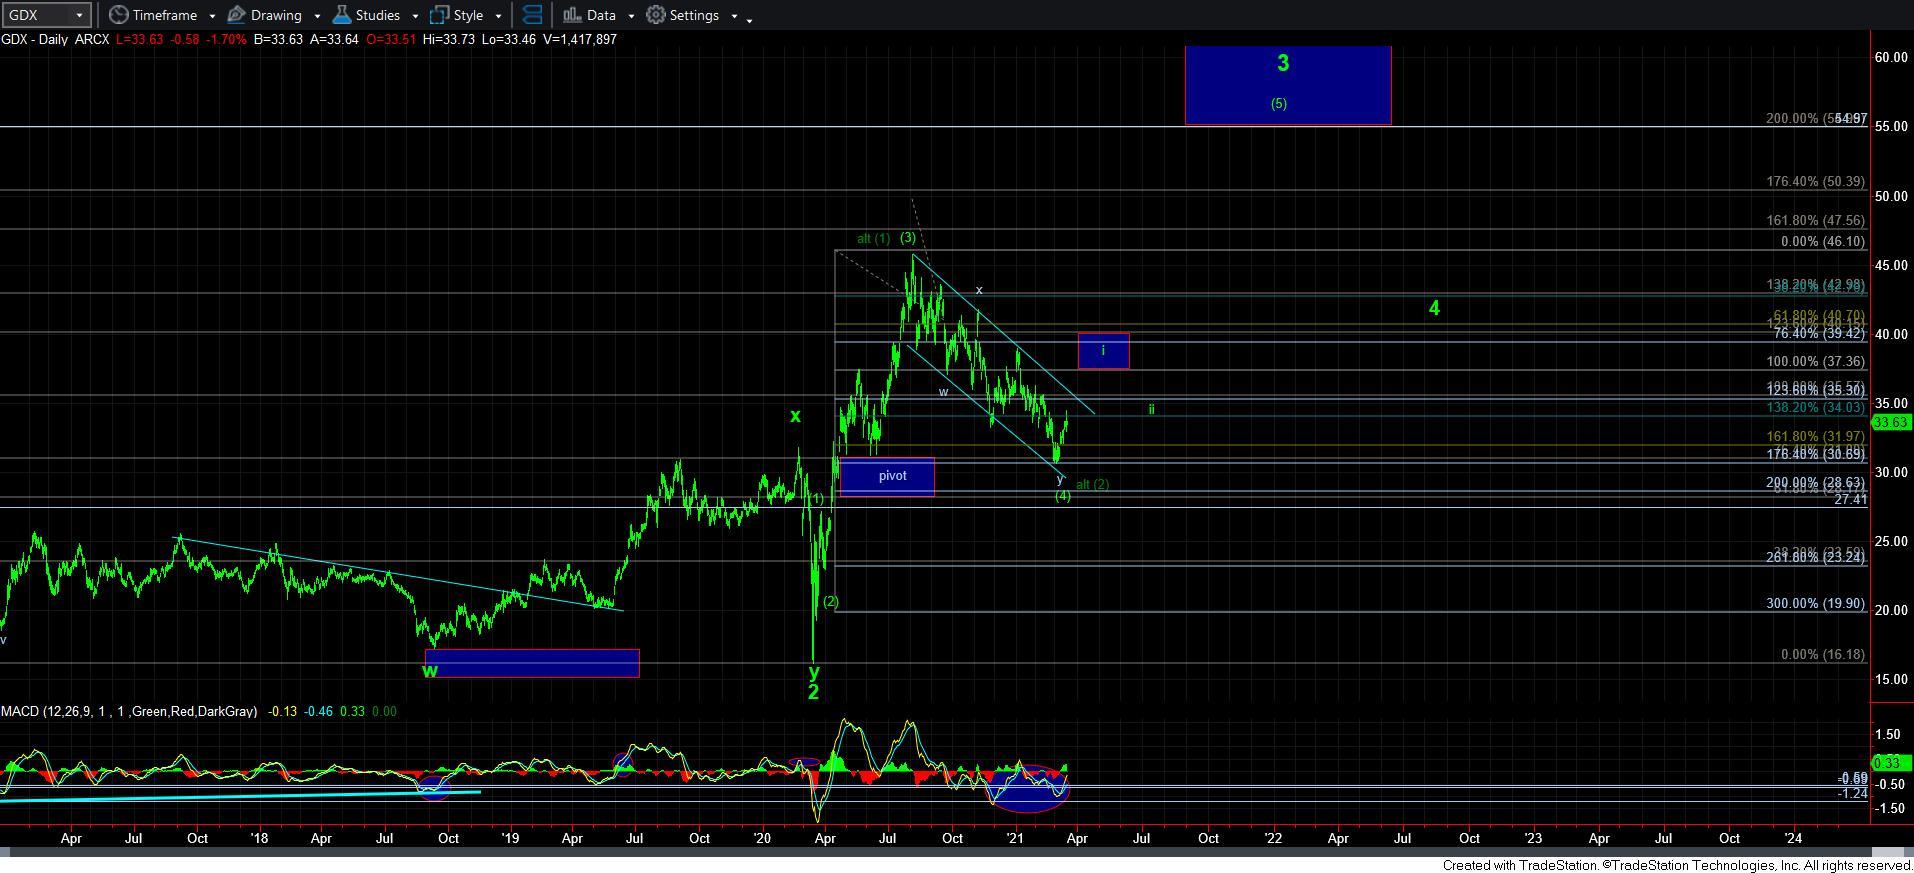Expand the Drawing dropdown arrow

tap(317, 16)
